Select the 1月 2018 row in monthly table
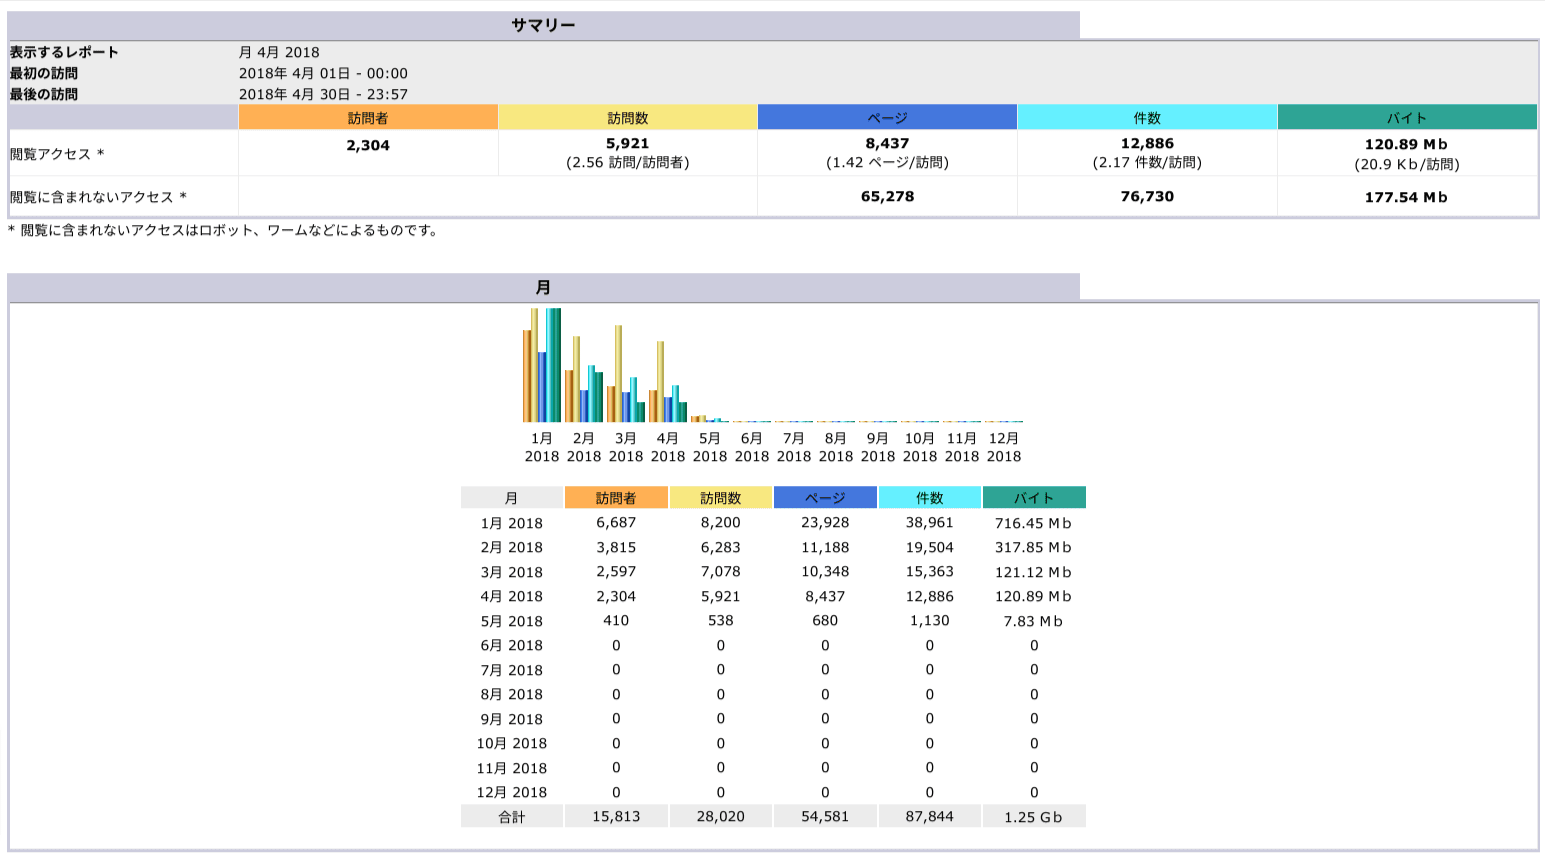The height and width of the screenshot is (861, 1545). pyautogui.click(x=511, y=523)
